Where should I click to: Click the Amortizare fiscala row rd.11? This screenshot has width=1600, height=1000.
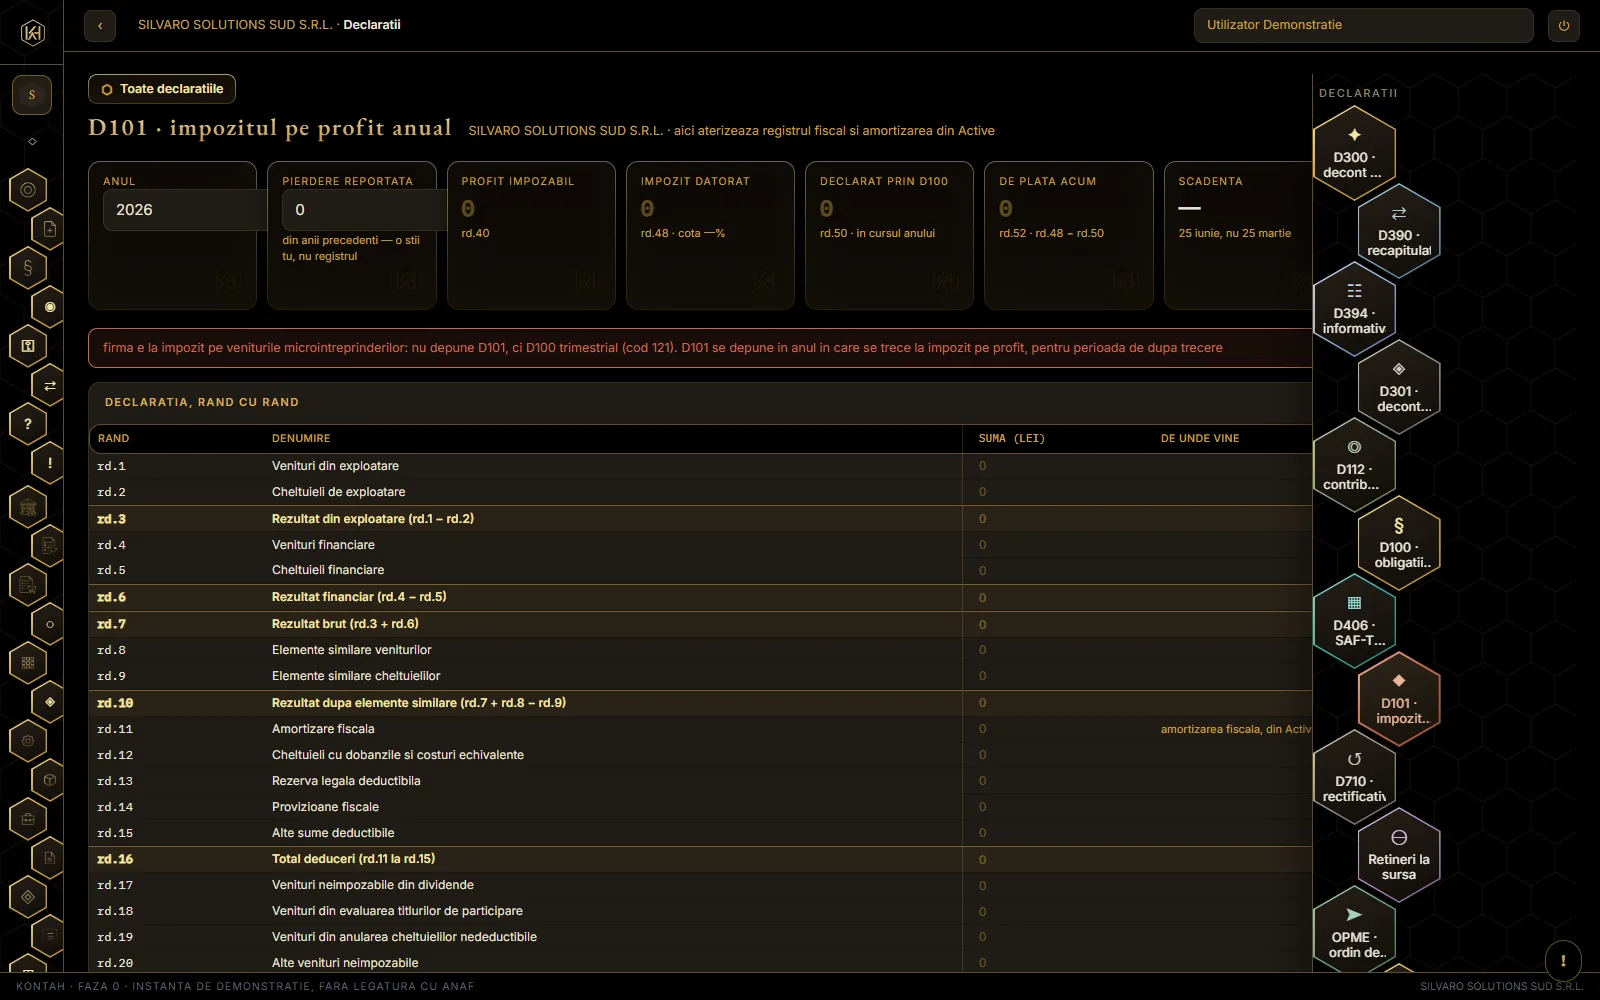click(x=700, y=729)
